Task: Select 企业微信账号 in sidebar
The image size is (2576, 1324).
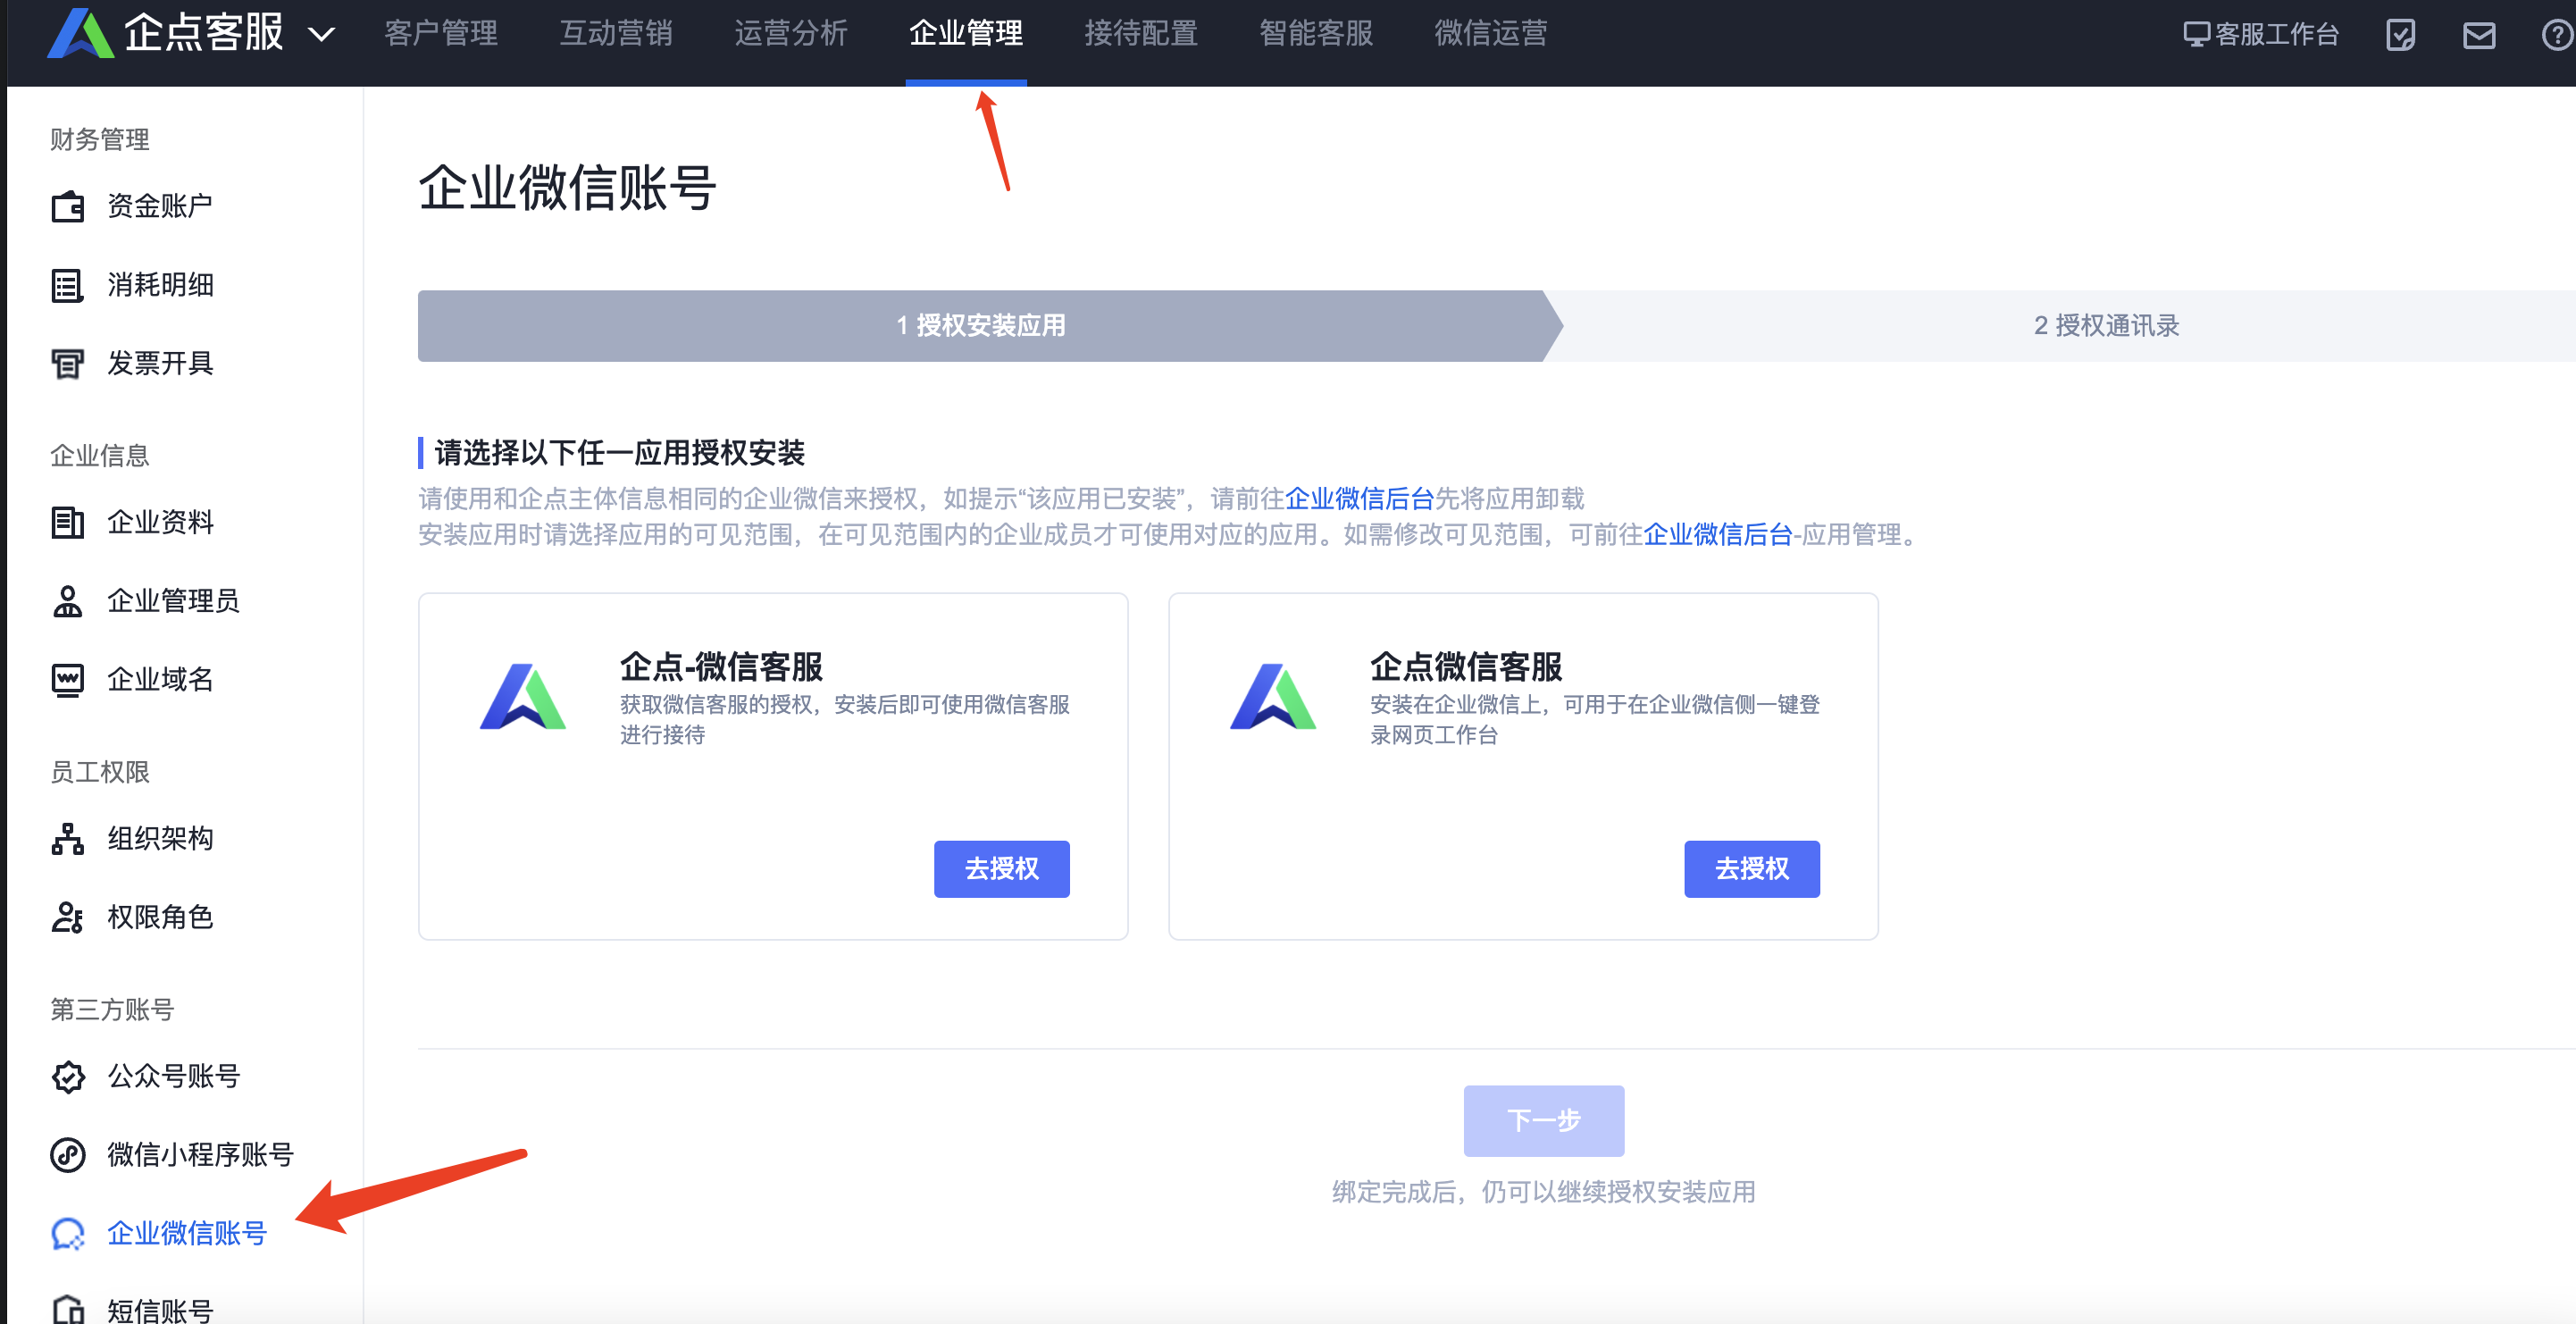Action: click(x=187, y=1235)
